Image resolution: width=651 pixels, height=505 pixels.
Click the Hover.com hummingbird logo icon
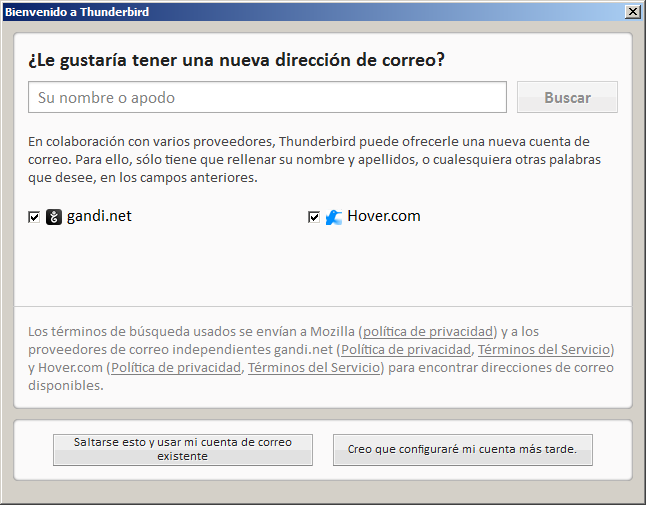(333, 217)
